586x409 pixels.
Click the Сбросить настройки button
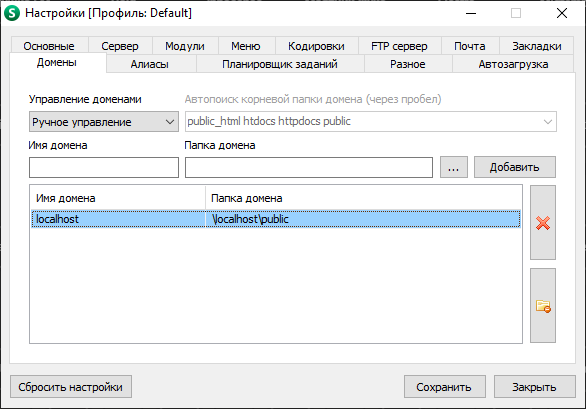(x=71, y=387)
